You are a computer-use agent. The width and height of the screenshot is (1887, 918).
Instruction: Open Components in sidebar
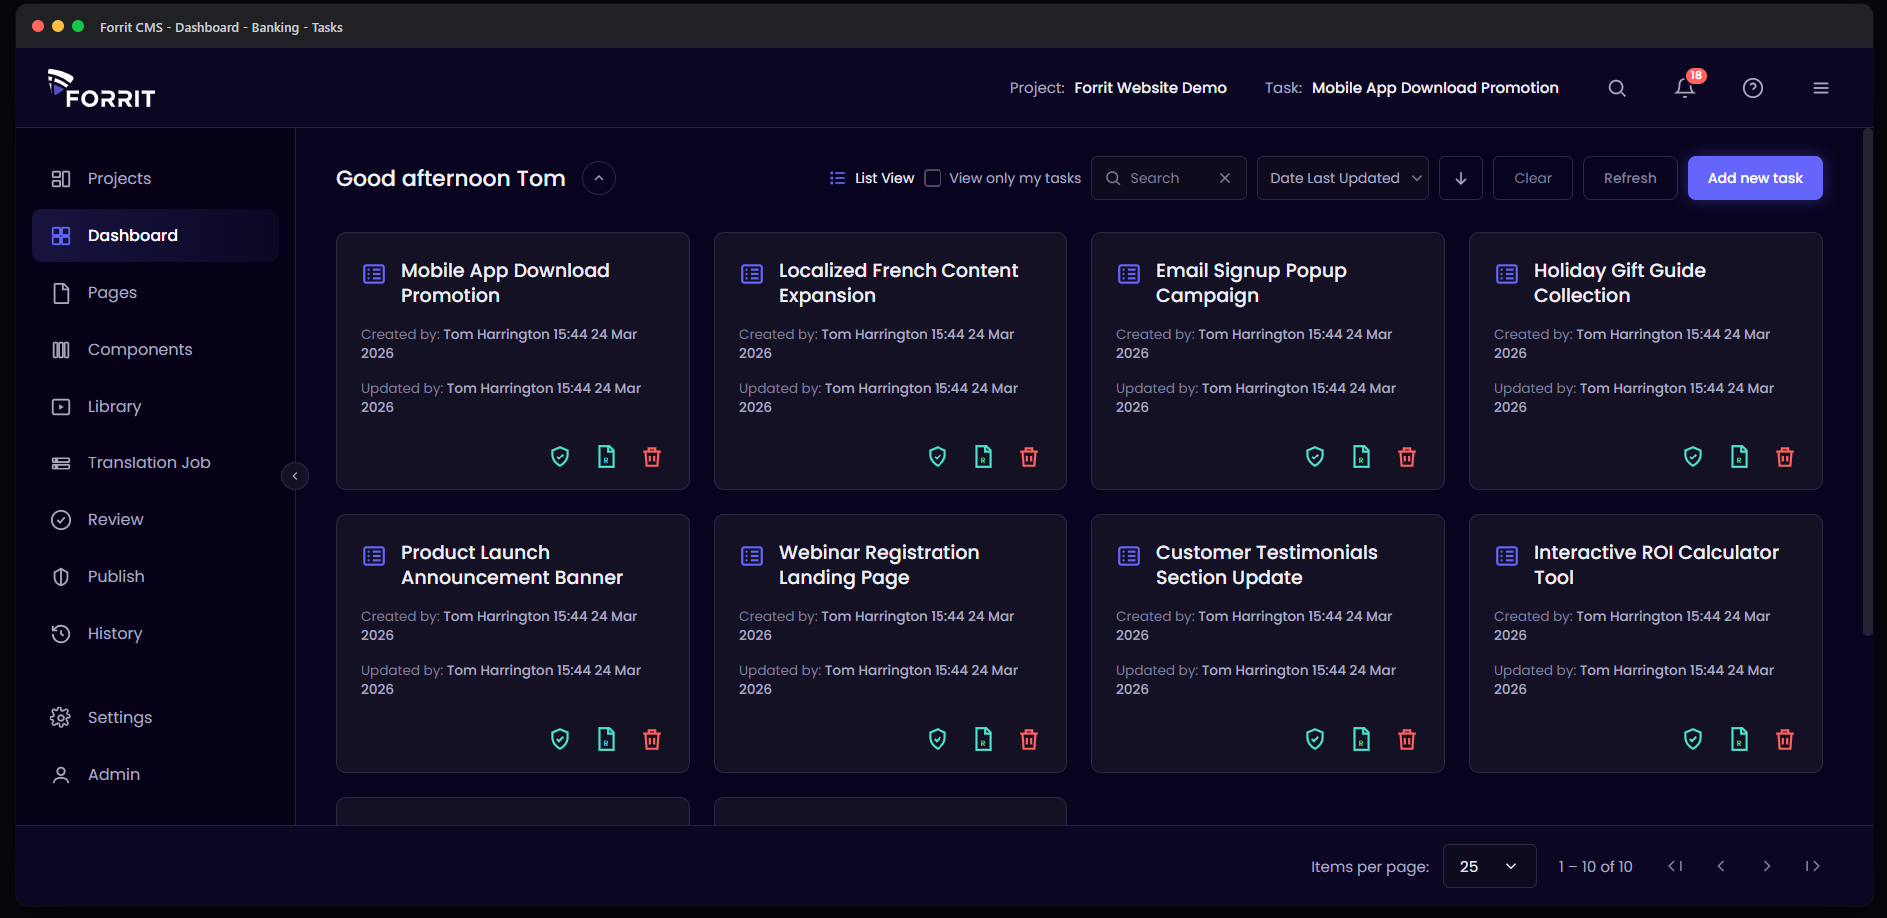point(155,350)
